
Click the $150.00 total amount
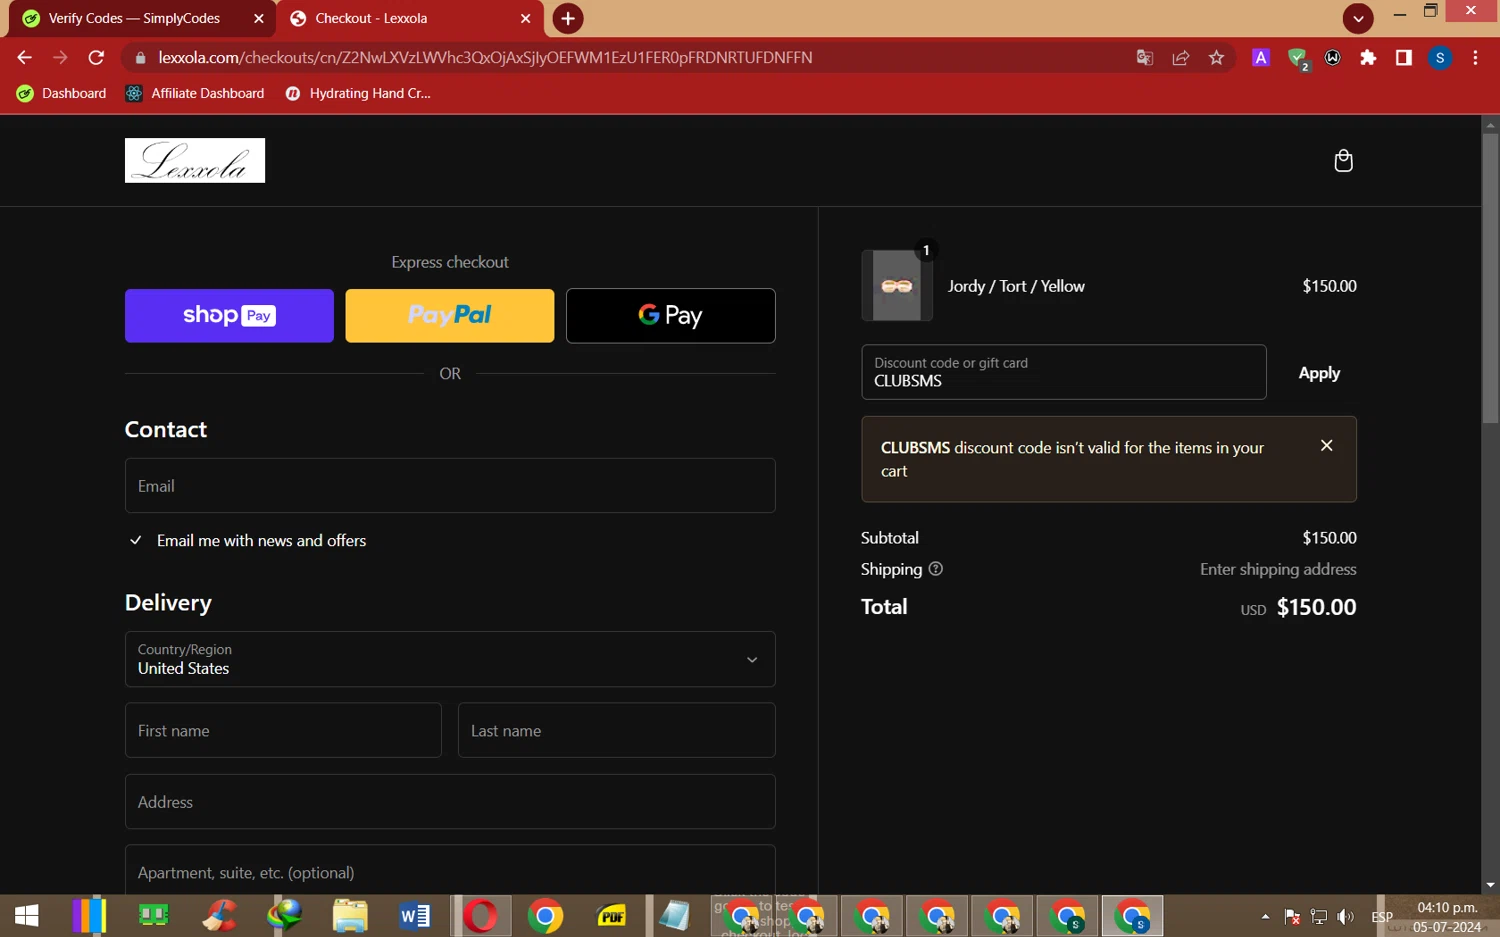1316,607
